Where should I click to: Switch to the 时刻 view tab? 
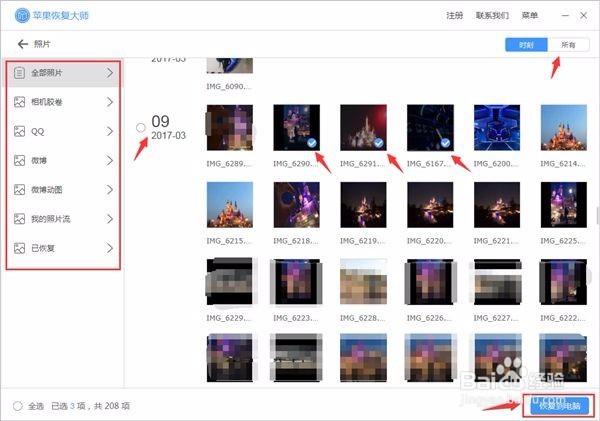526,45
